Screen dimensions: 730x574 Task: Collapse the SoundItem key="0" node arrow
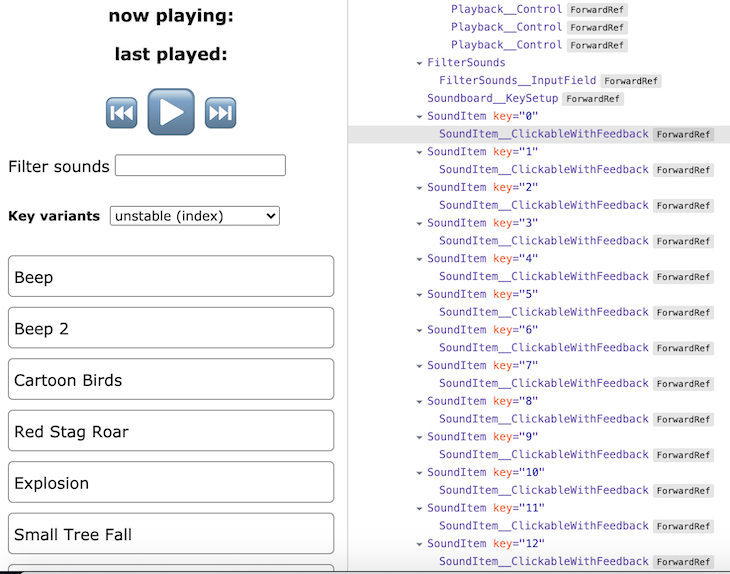click(419, 117)
